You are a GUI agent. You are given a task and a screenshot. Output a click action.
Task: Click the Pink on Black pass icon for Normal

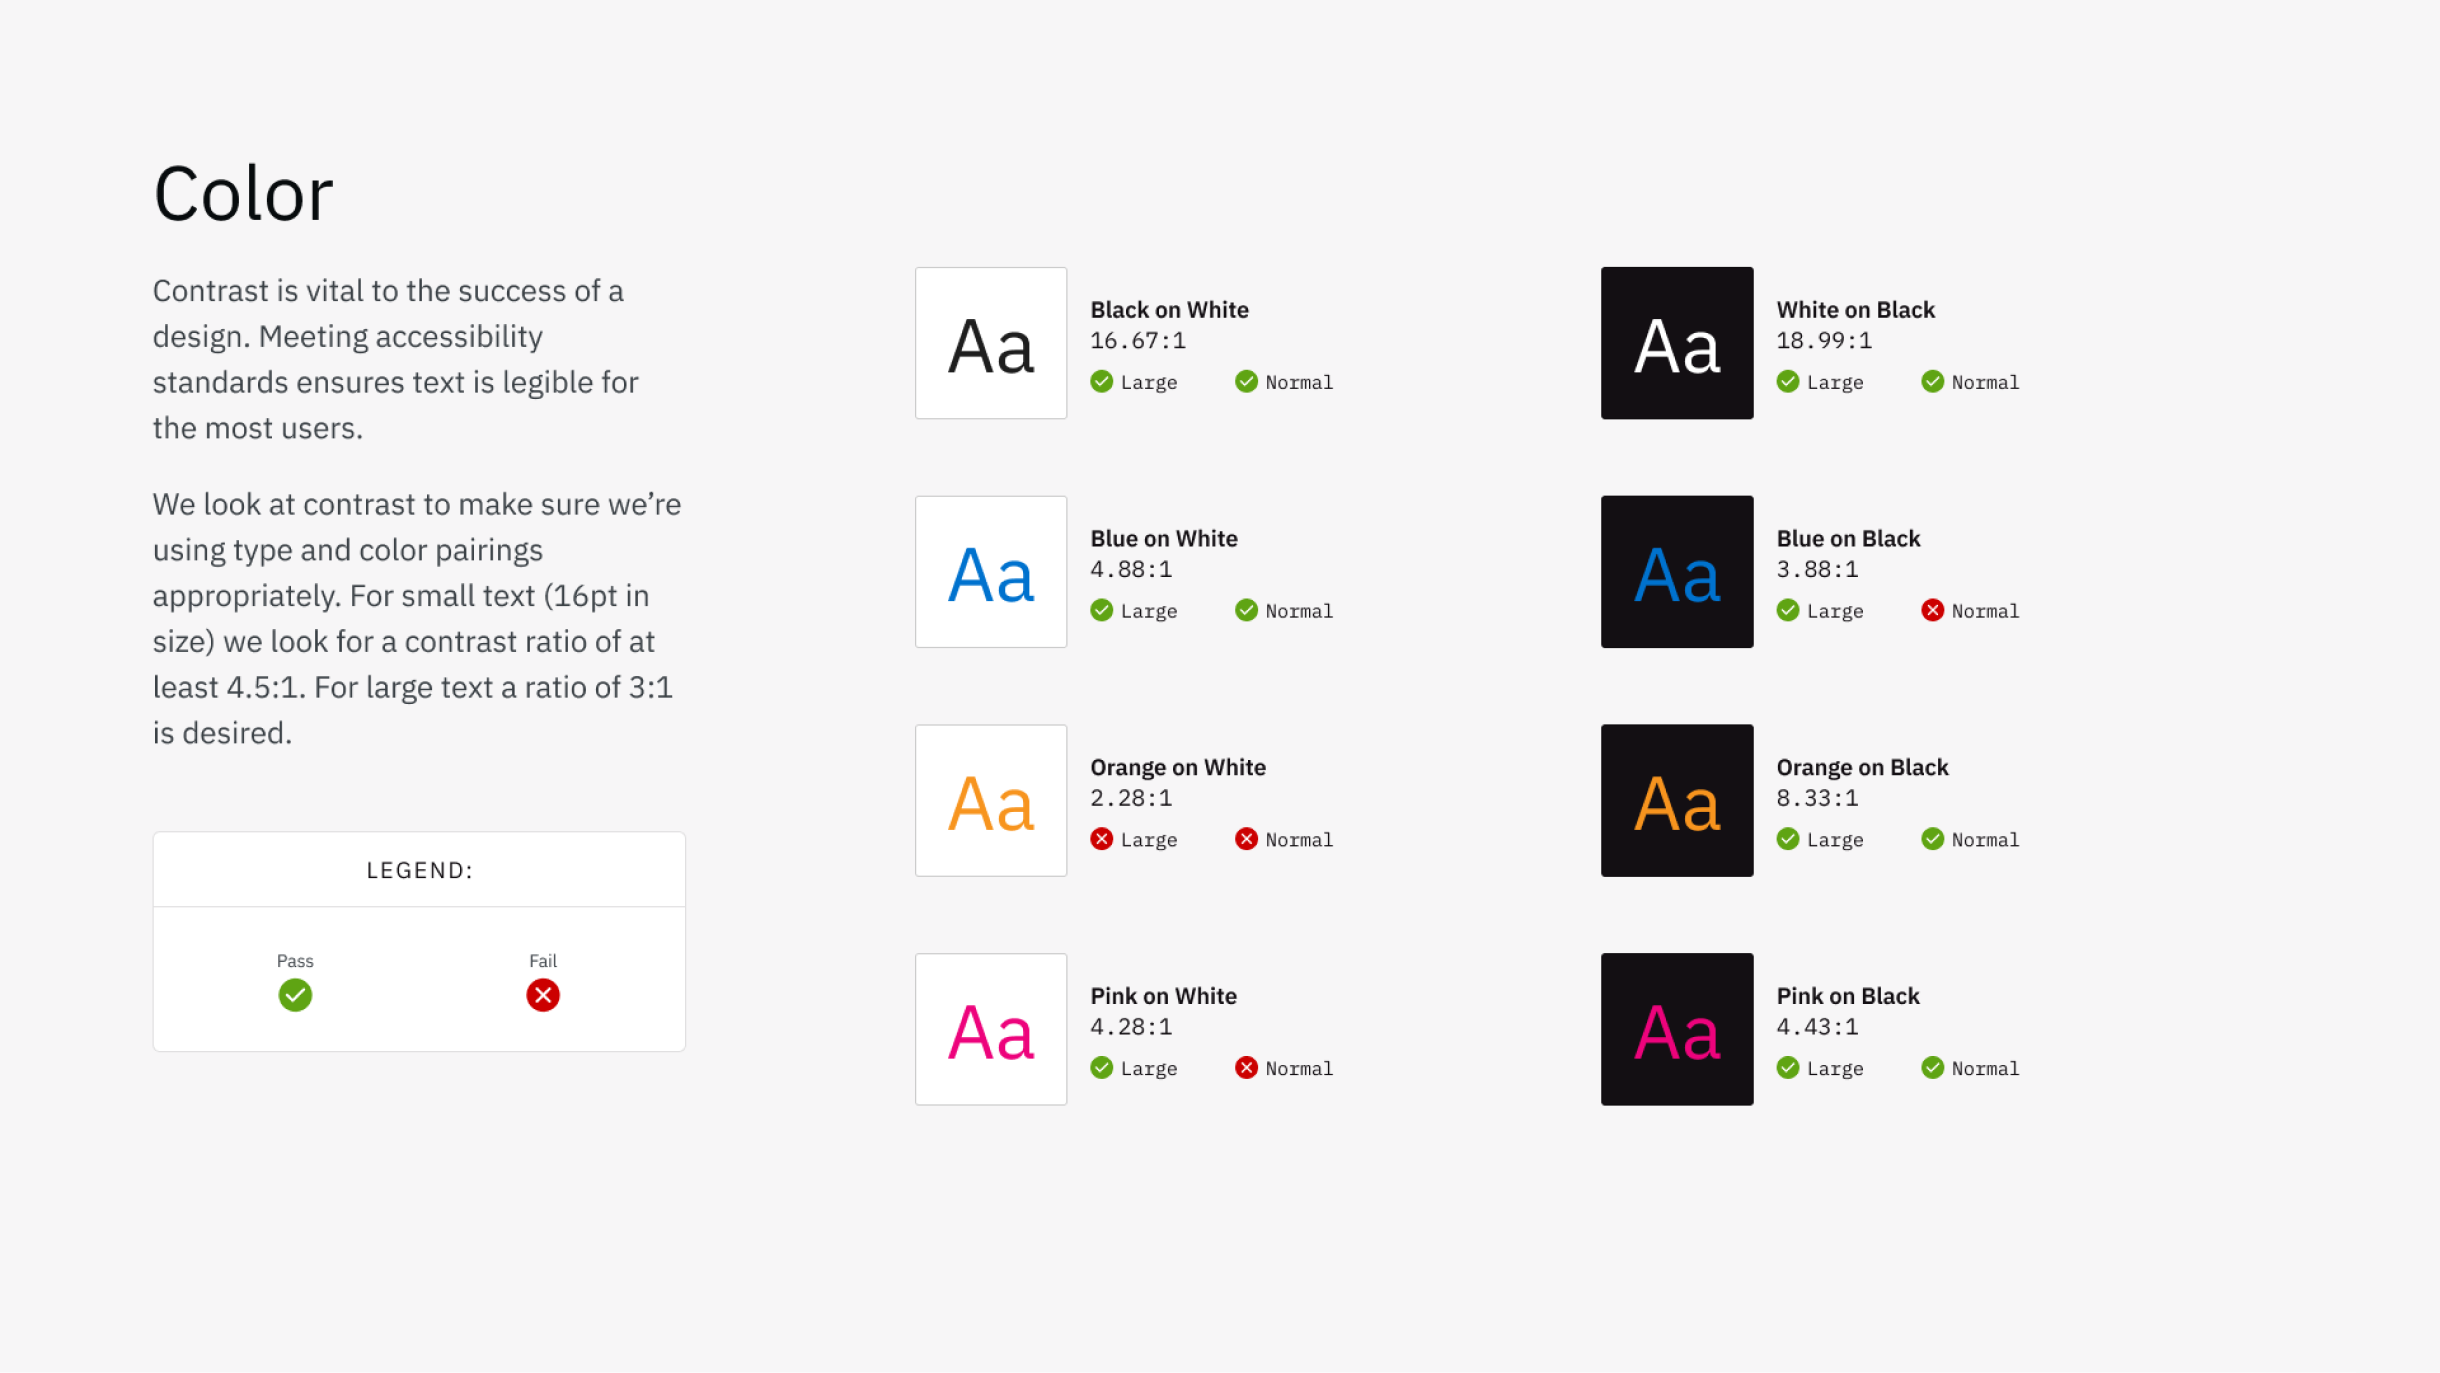tap(1934, 1066)
